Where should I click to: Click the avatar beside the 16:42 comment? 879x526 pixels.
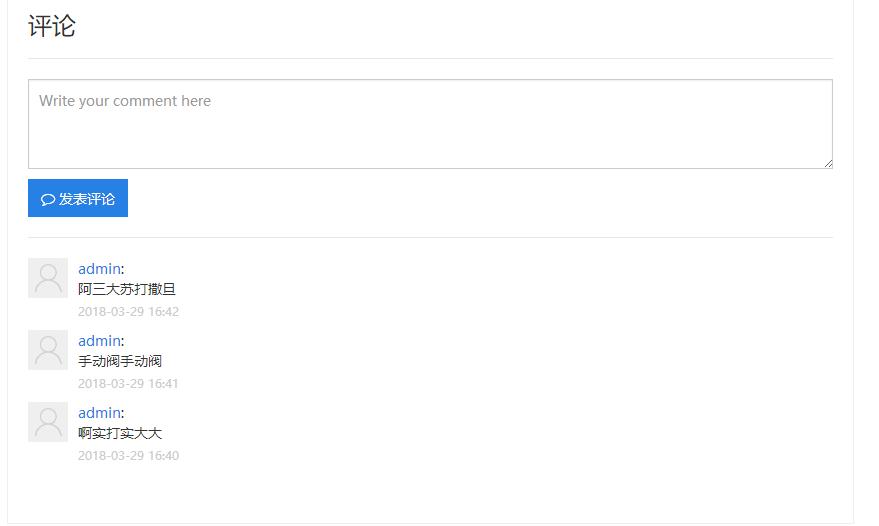(48, 278)
